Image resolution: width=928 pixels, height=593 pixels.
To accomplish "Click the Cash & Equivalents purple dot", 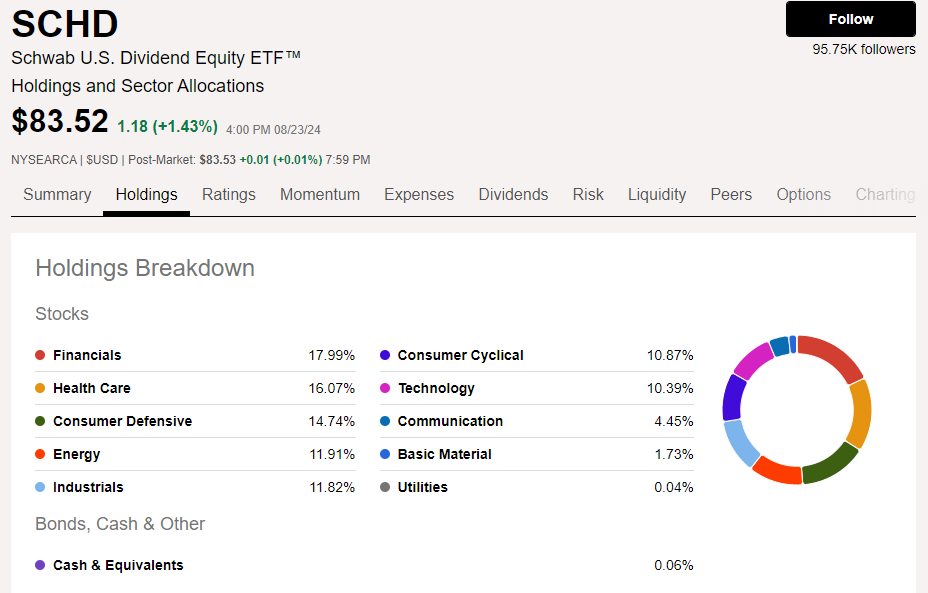I will pyautogui.click(x=40, y=565).
